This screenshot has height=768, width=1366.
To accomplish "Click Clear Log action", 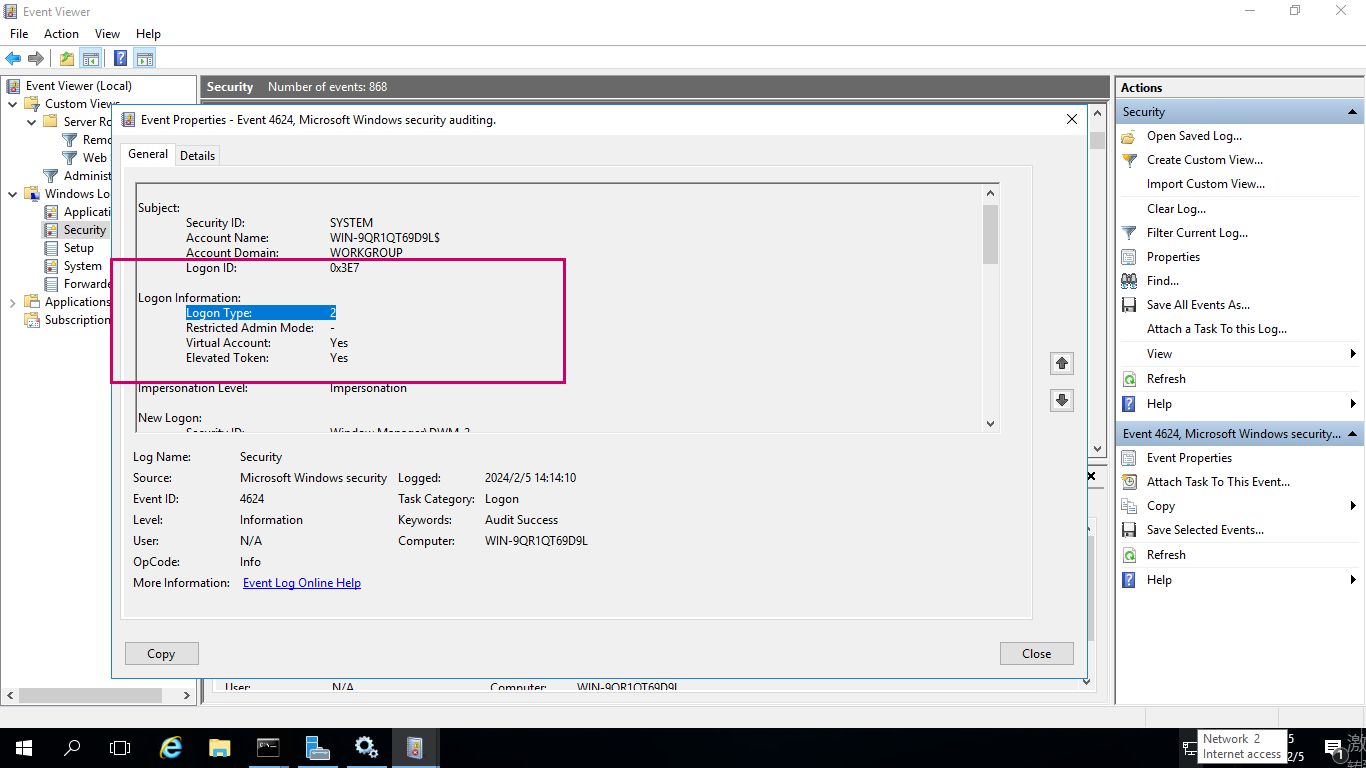I will click(1176, 209).
